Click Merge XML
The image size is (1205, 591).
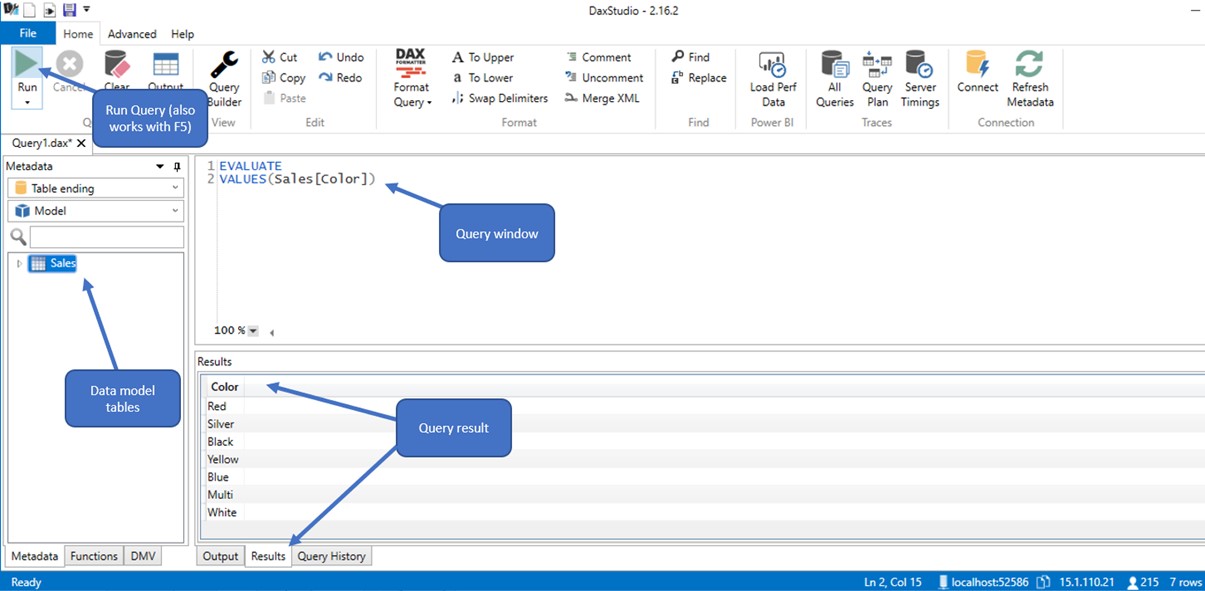coord(601,98)
